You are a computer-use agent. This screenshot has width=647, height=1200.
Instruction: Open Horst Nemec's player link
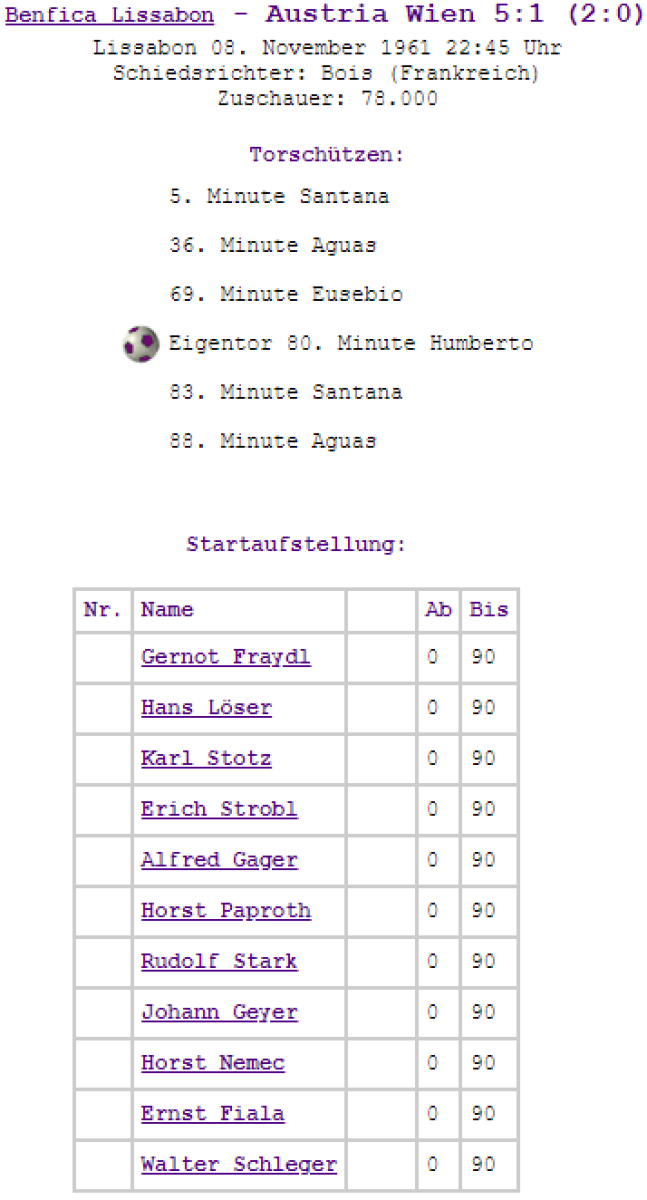pos(212,1063)
